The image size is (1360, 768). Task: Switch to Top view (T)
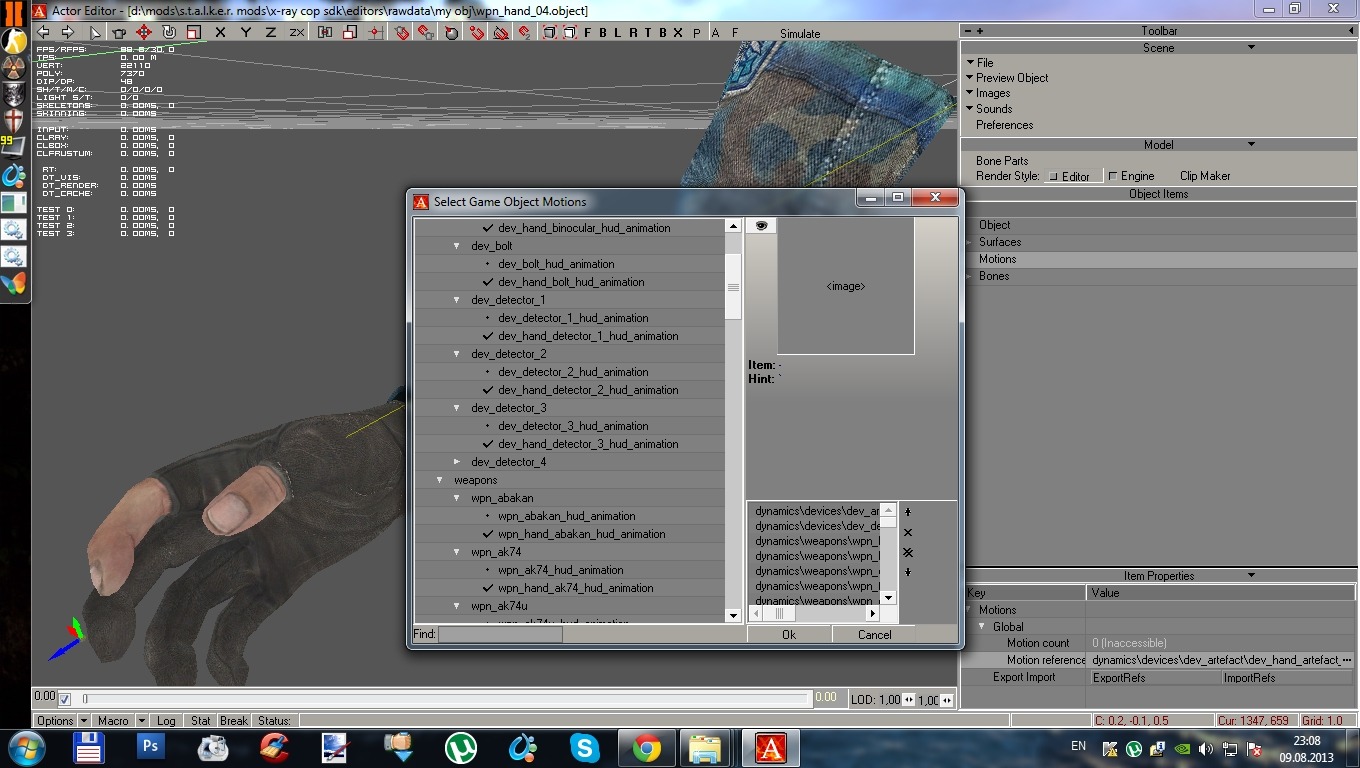(x=648, y=32)
